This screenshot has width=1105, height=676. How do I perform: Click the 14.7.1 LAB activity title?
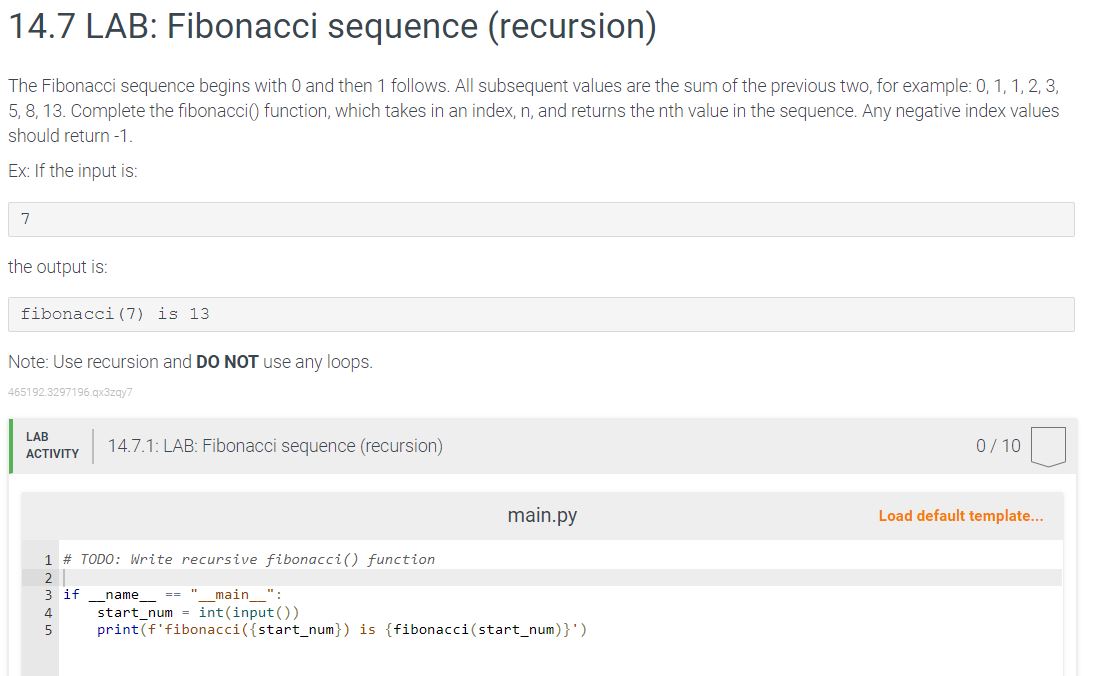[x=275, y=446]
